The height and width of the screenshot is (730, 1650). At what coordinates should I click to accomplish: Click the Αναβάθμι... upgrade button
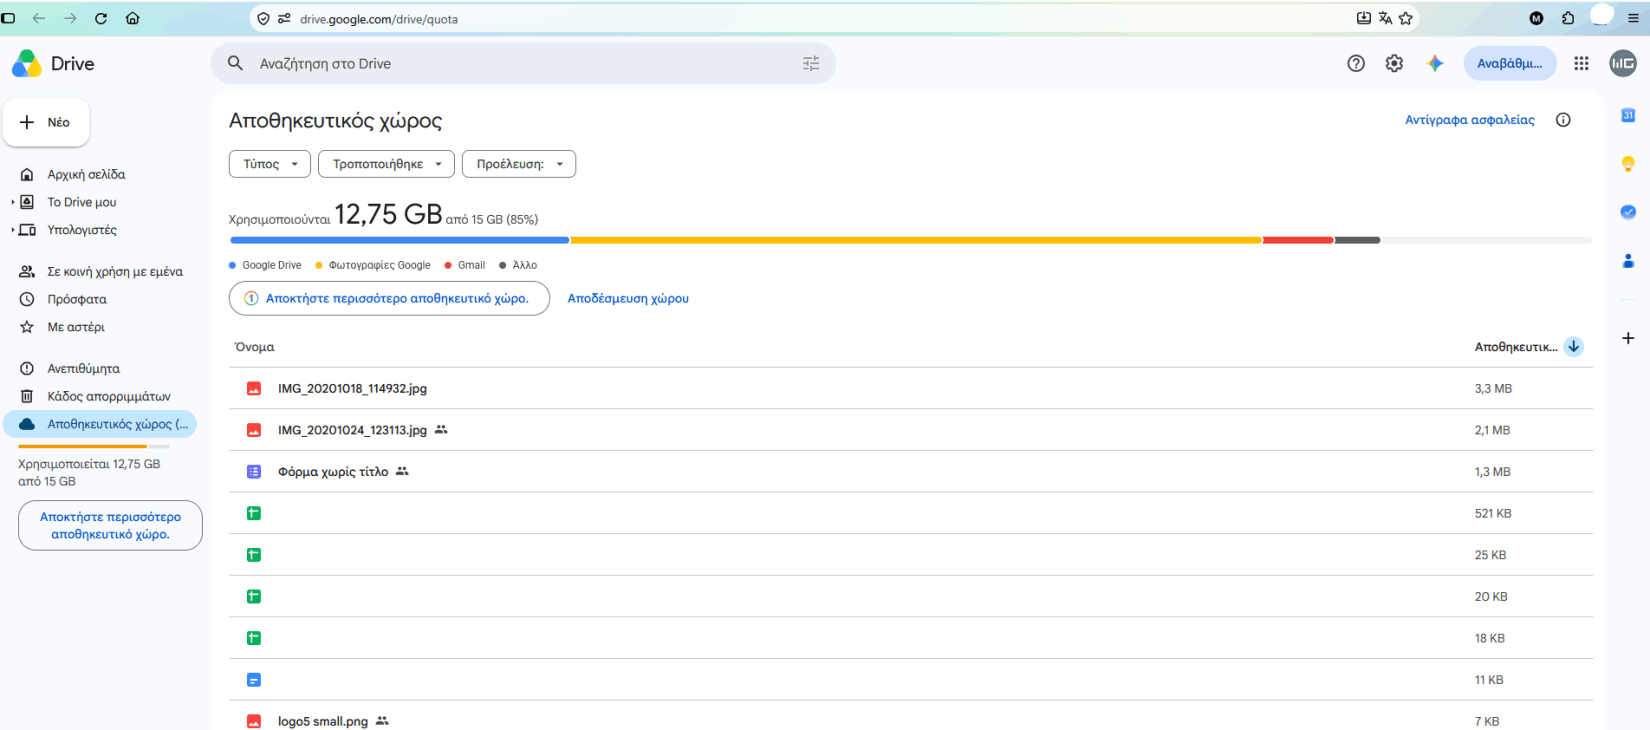pyautogui.click(x=1510, y=63)
